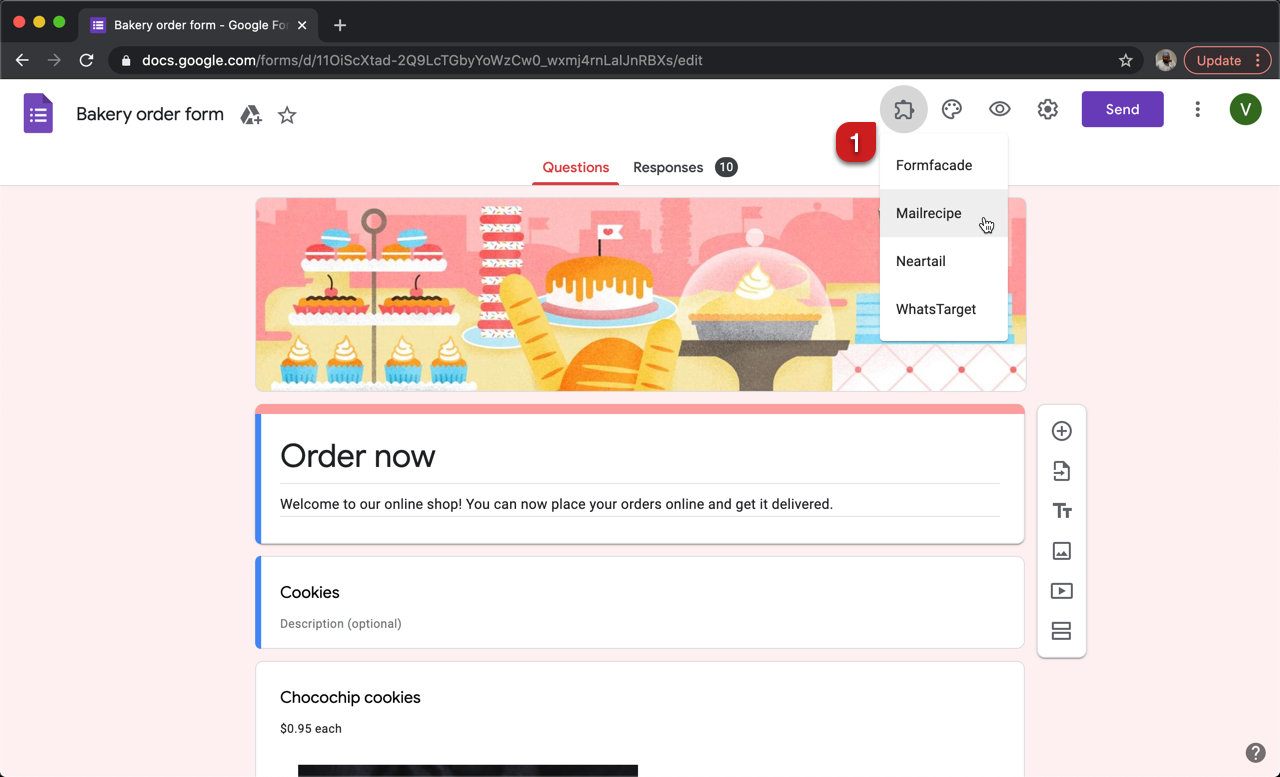This screenshot has height=777, width=1280.
Task: Select Mailrecipe from the add-ons menu
Action: click(928, 213)
